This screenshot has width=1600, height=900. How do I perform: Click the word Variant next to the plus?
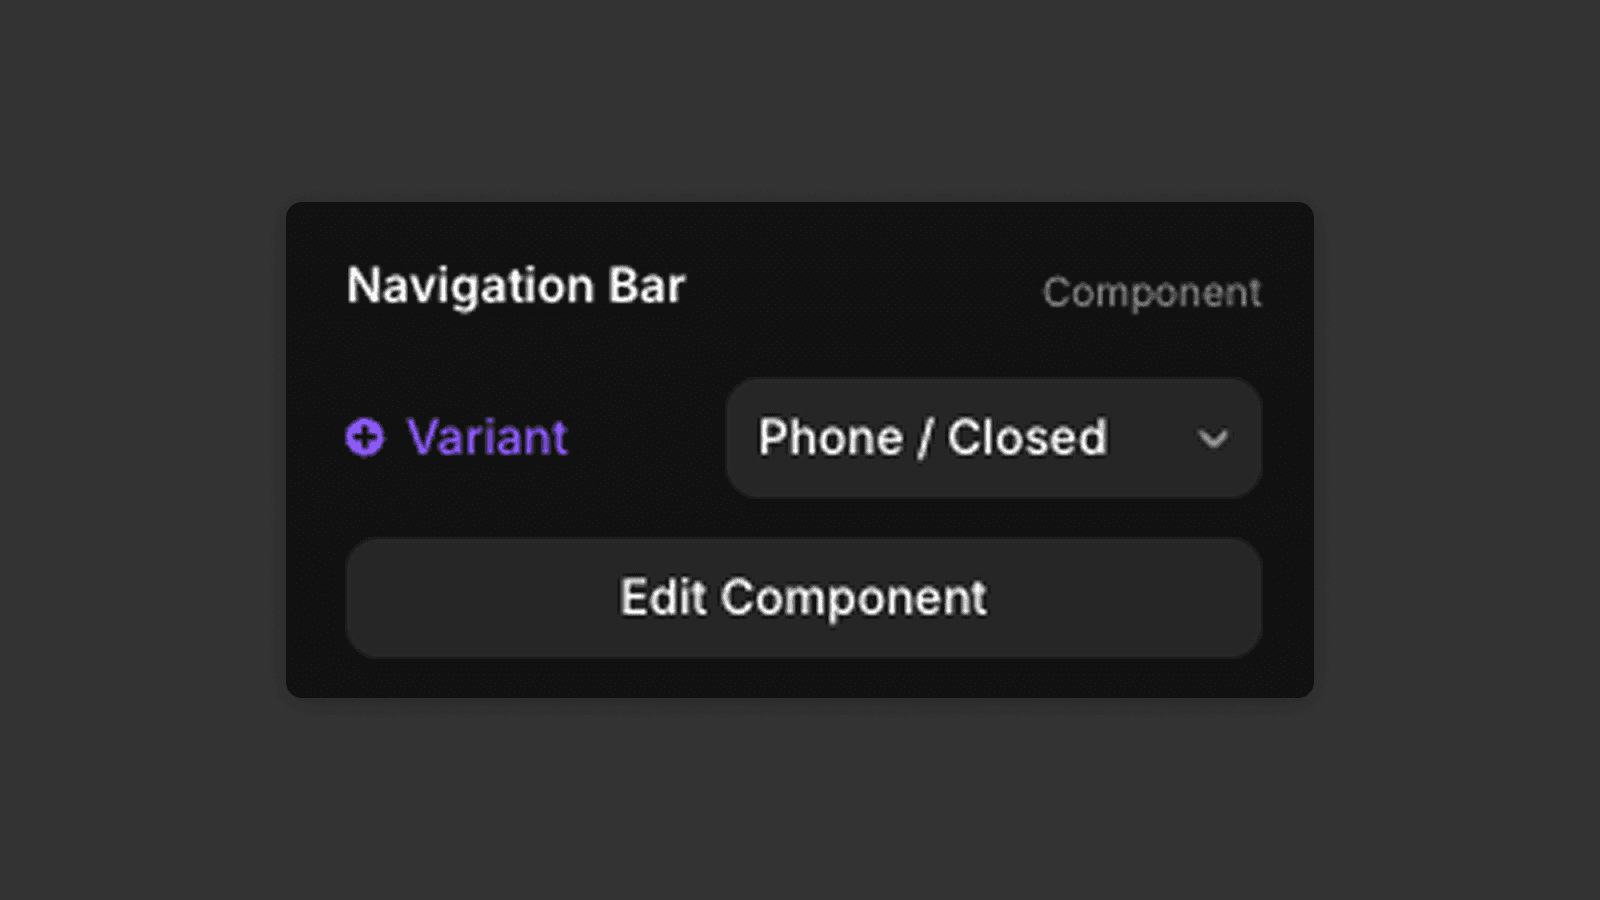pyautogui.click(x=487, y=437)
